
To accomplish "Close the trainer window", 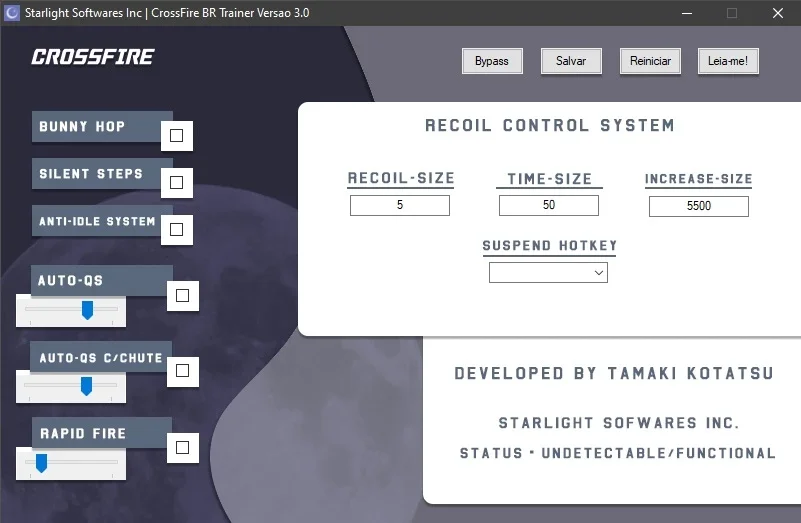I will pyautogui.click(x=778, y=13).
